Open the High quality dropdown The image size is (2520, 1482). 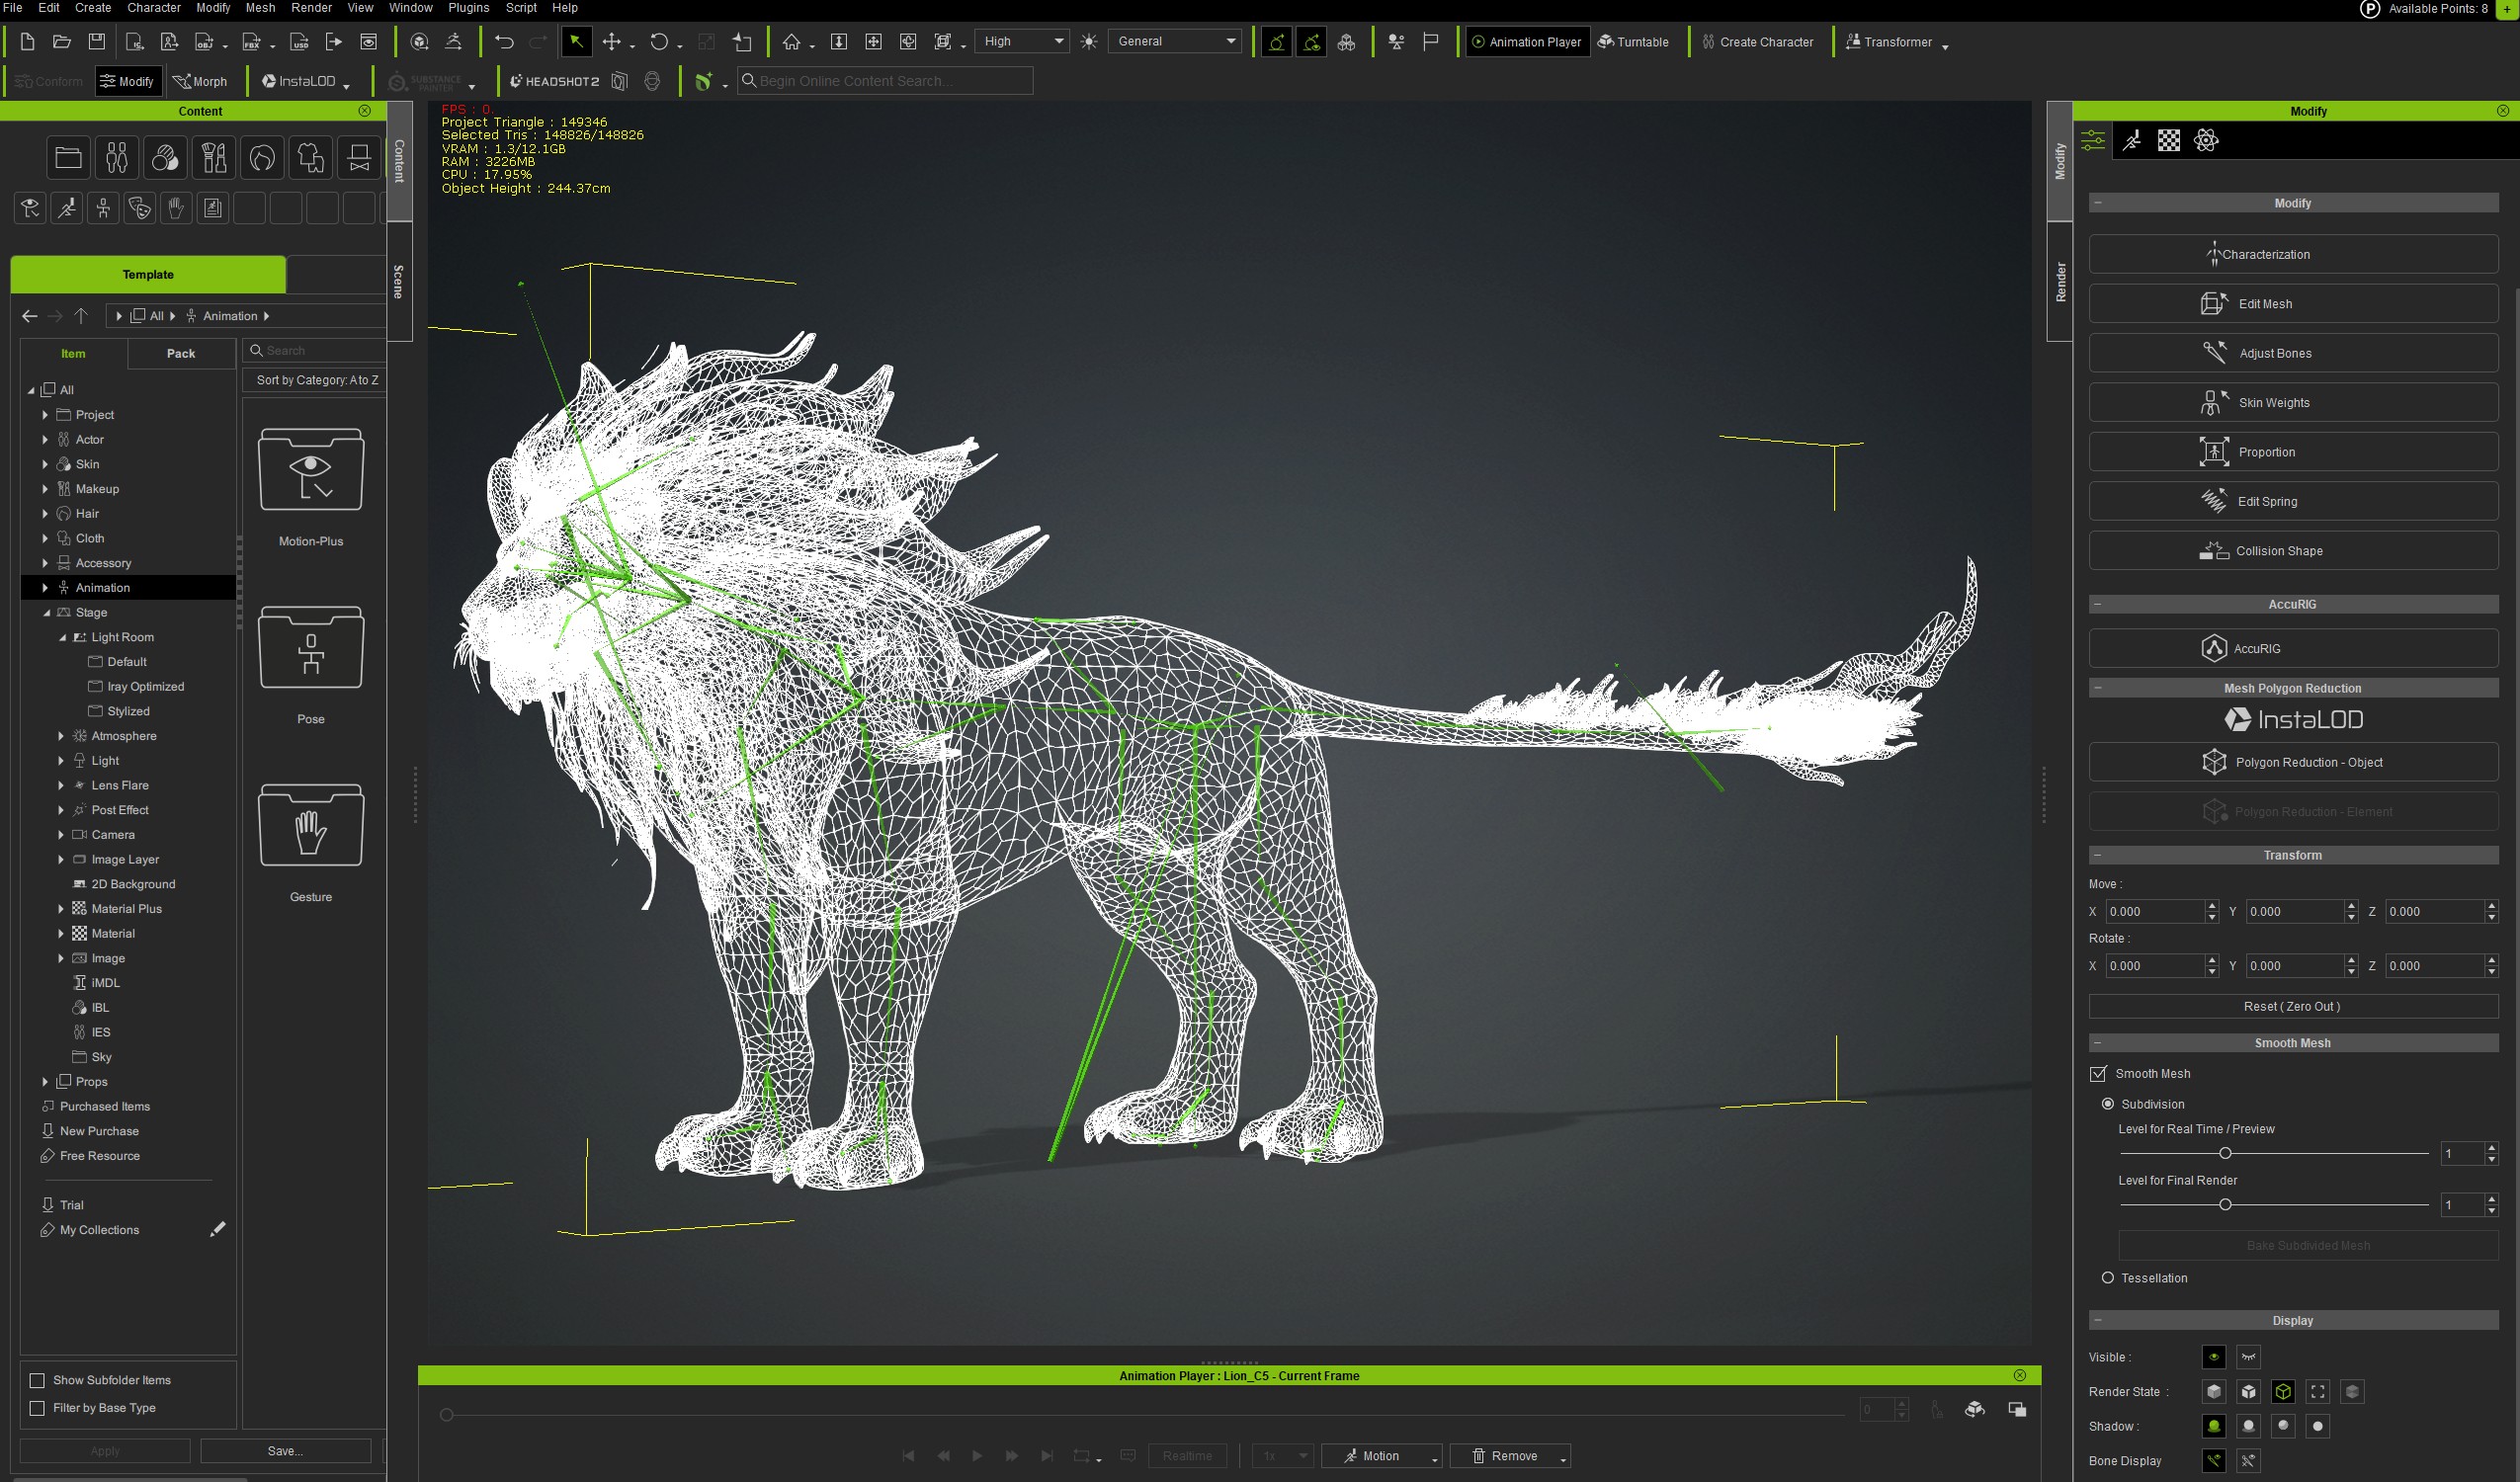click(1022, 41)
